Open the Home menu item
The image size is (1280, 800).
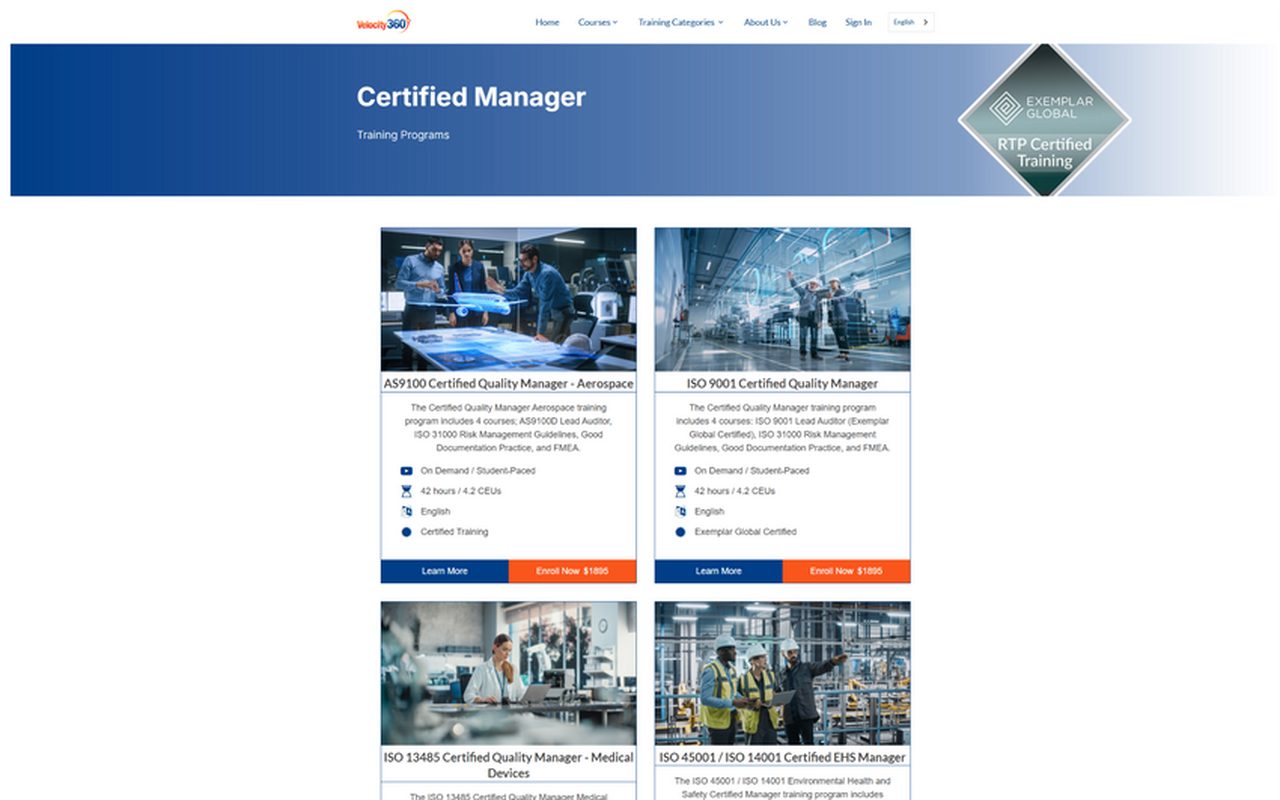[x=547, y=22]
